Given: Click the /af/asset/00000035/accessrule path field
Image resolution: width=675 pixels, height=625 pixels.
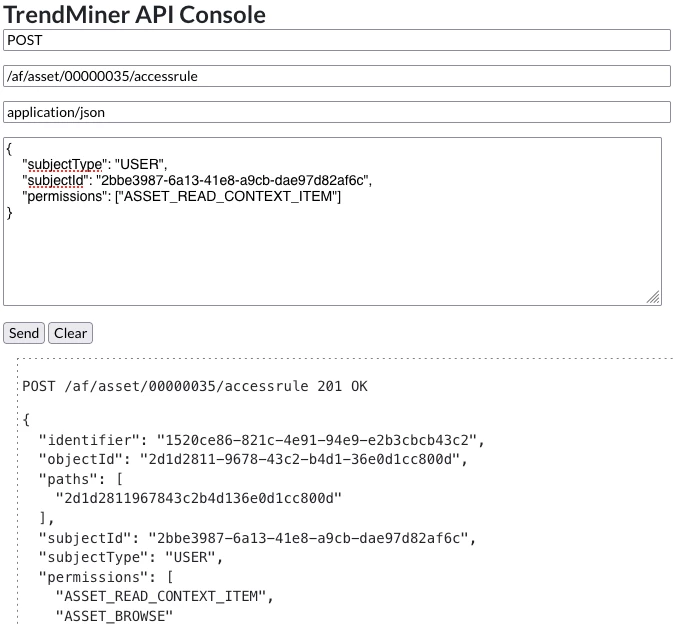Looking at the screenshot, I should (x=337, y=76).
